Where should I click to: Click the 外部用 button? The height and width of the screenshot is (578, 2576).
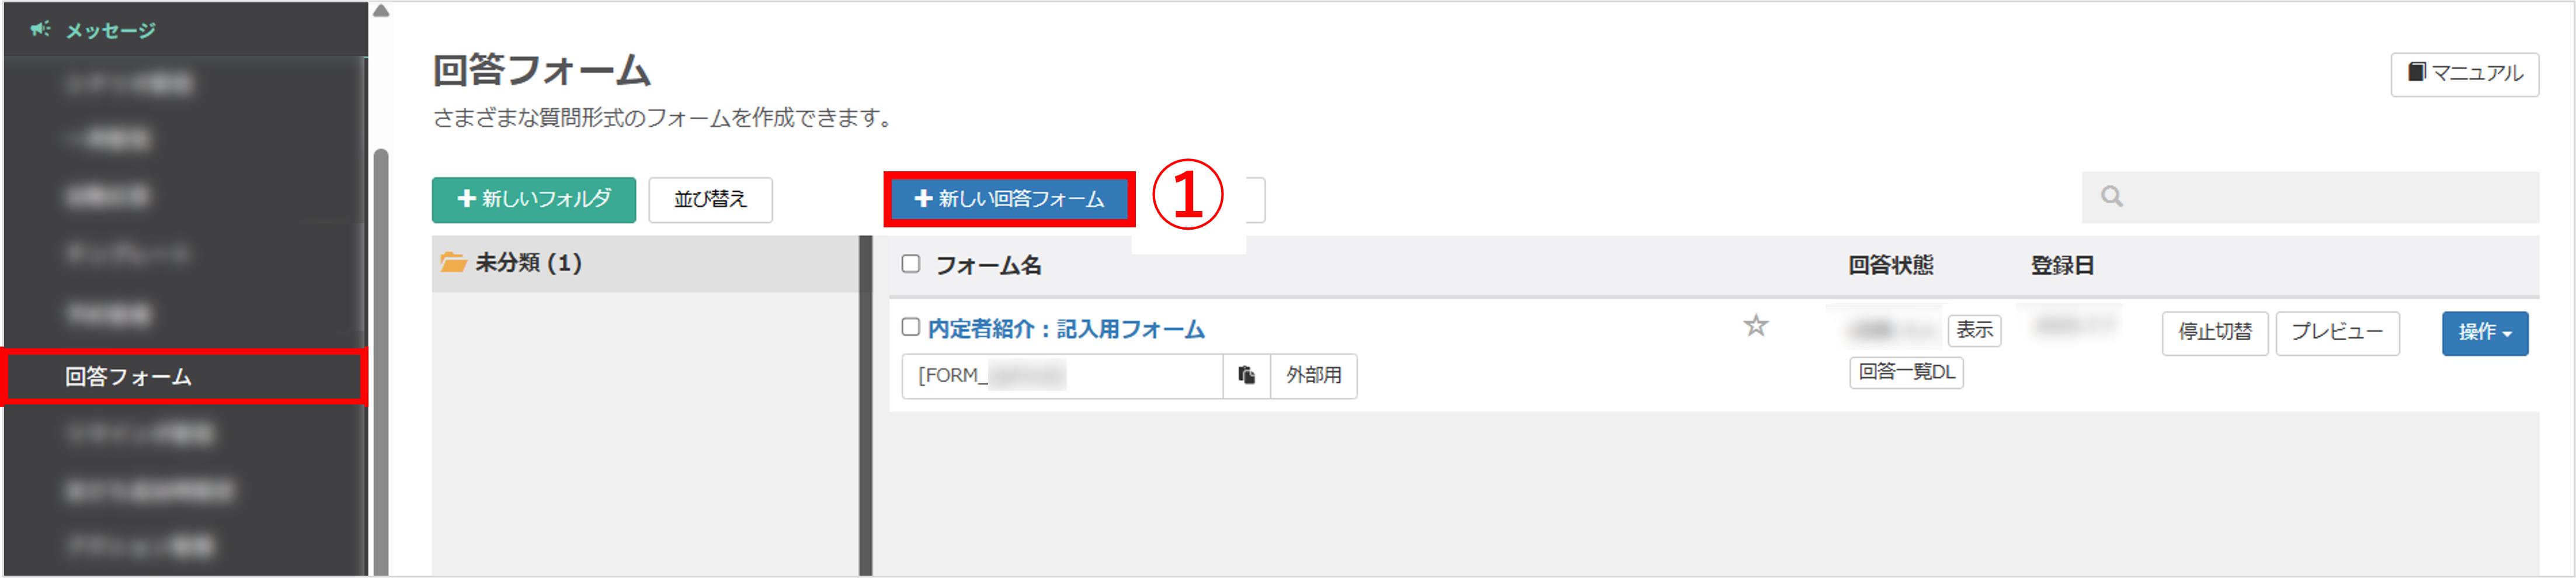pos(1313,376)
